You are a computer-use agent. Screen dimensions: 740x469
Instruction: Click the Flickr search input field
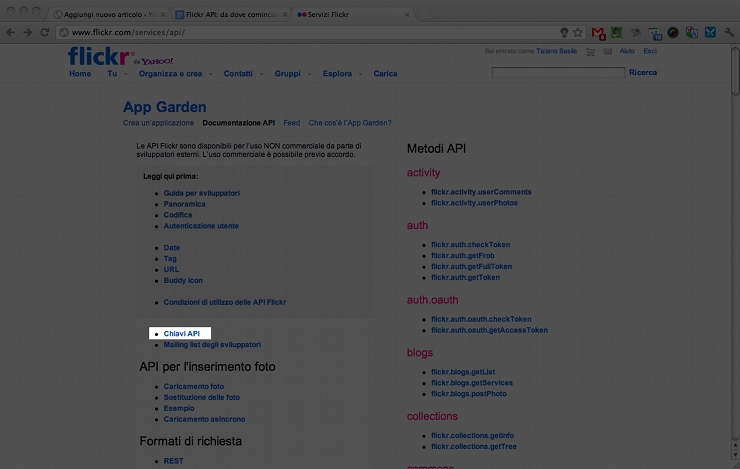558,72
